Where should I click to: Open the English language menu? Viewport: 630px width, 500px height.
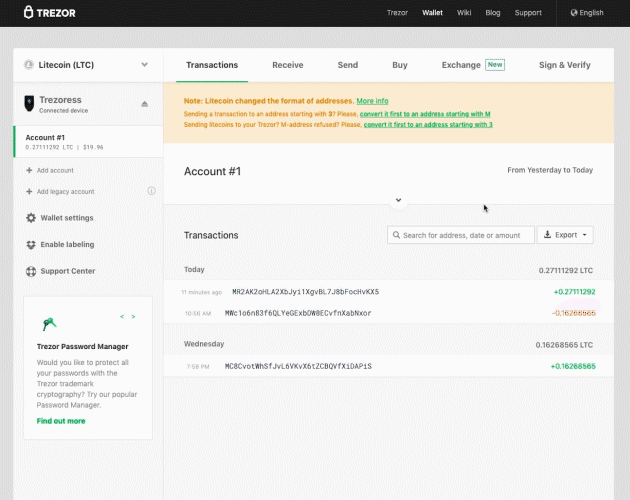(587, 12)
